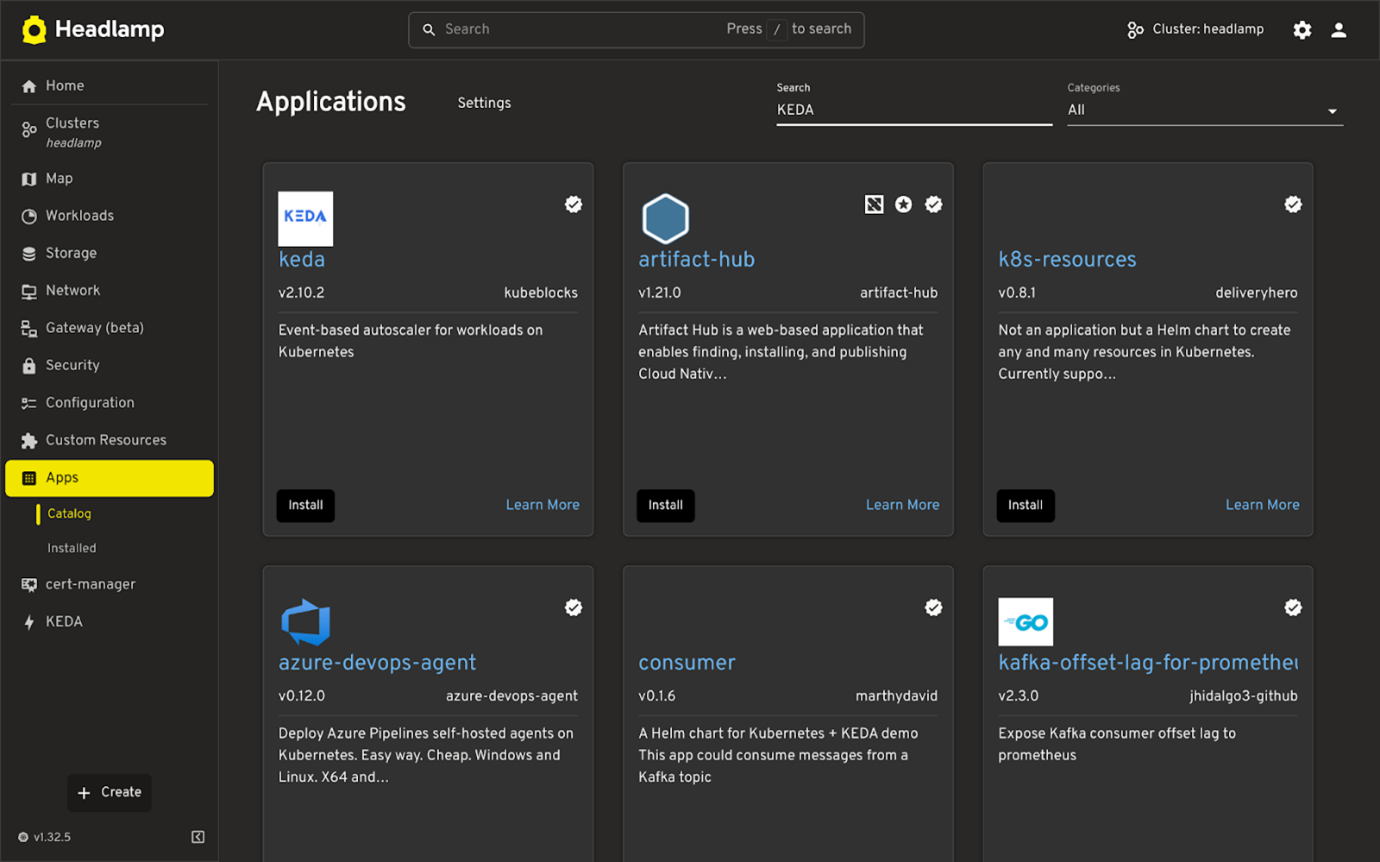1380x862 pixels.
Task: Click version v2.10.2 on keda card
Action: point(302,293)
